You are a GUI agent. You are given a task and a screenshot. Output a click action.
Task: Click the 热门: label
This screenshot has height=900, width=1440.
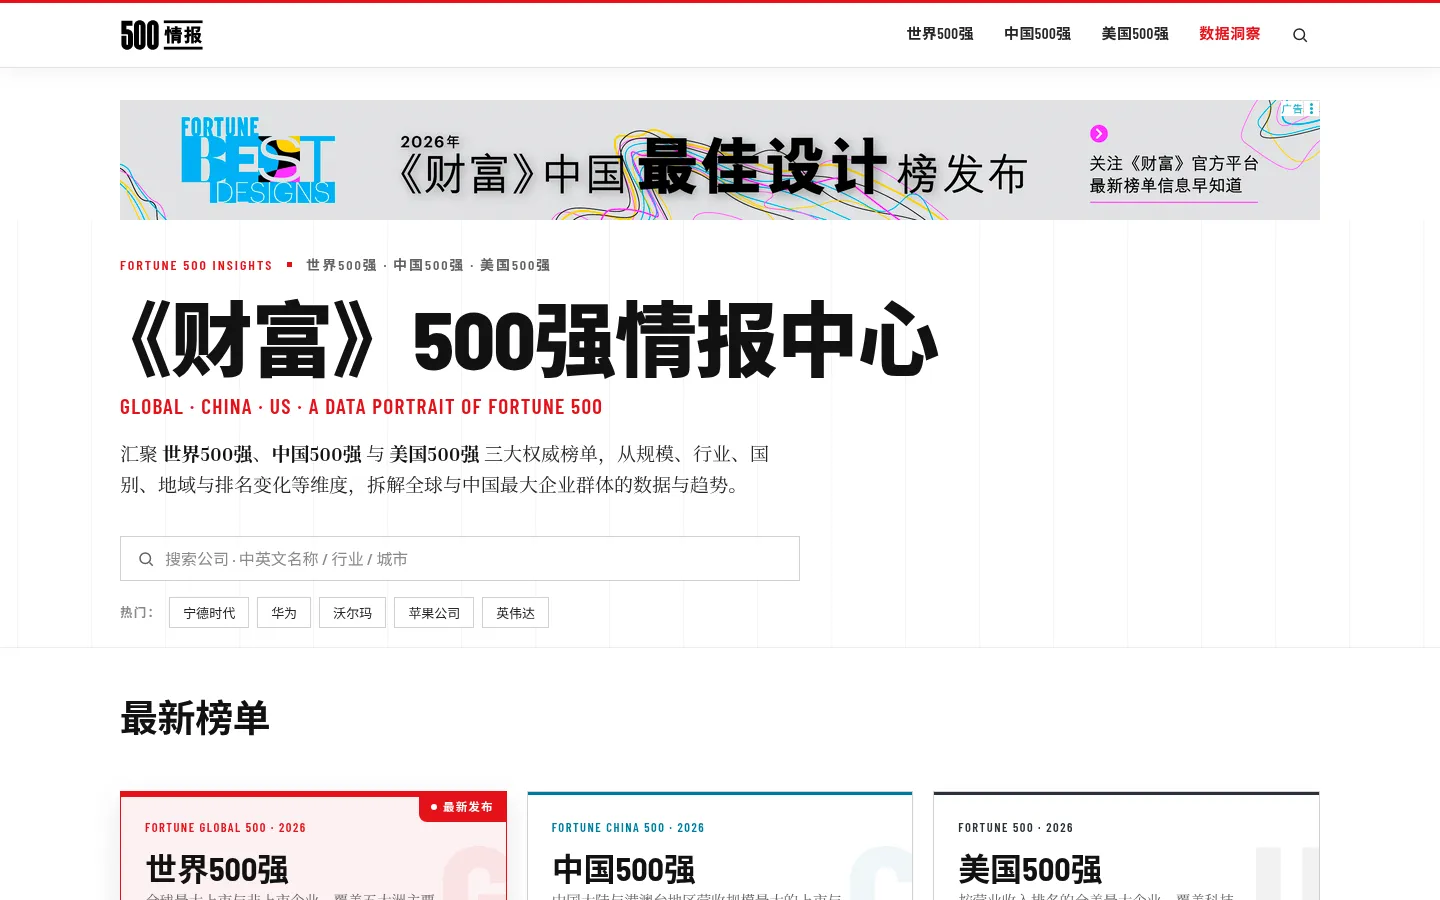click(137, 613)
